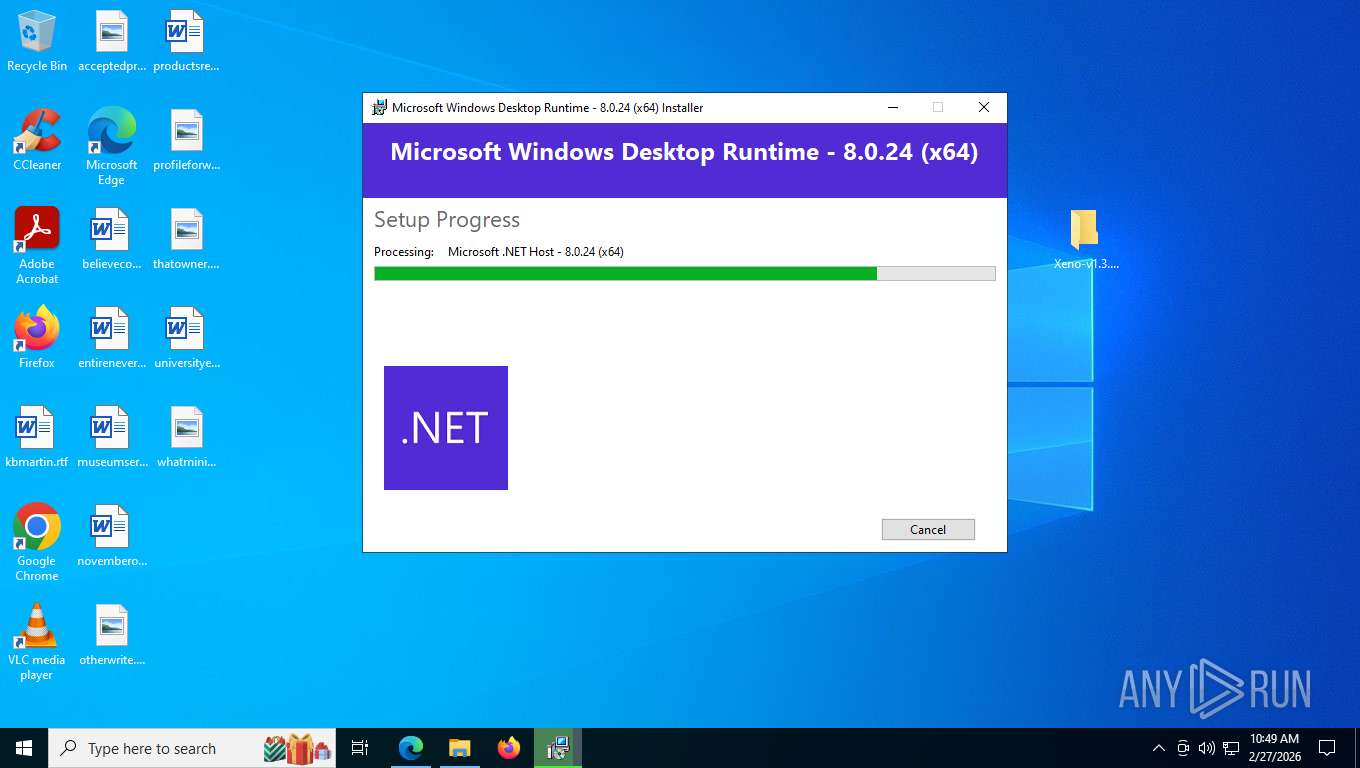This screenshot has height=768, width=1360.
Task: Click the taskbar search box
Action: (x=192, y=748)
